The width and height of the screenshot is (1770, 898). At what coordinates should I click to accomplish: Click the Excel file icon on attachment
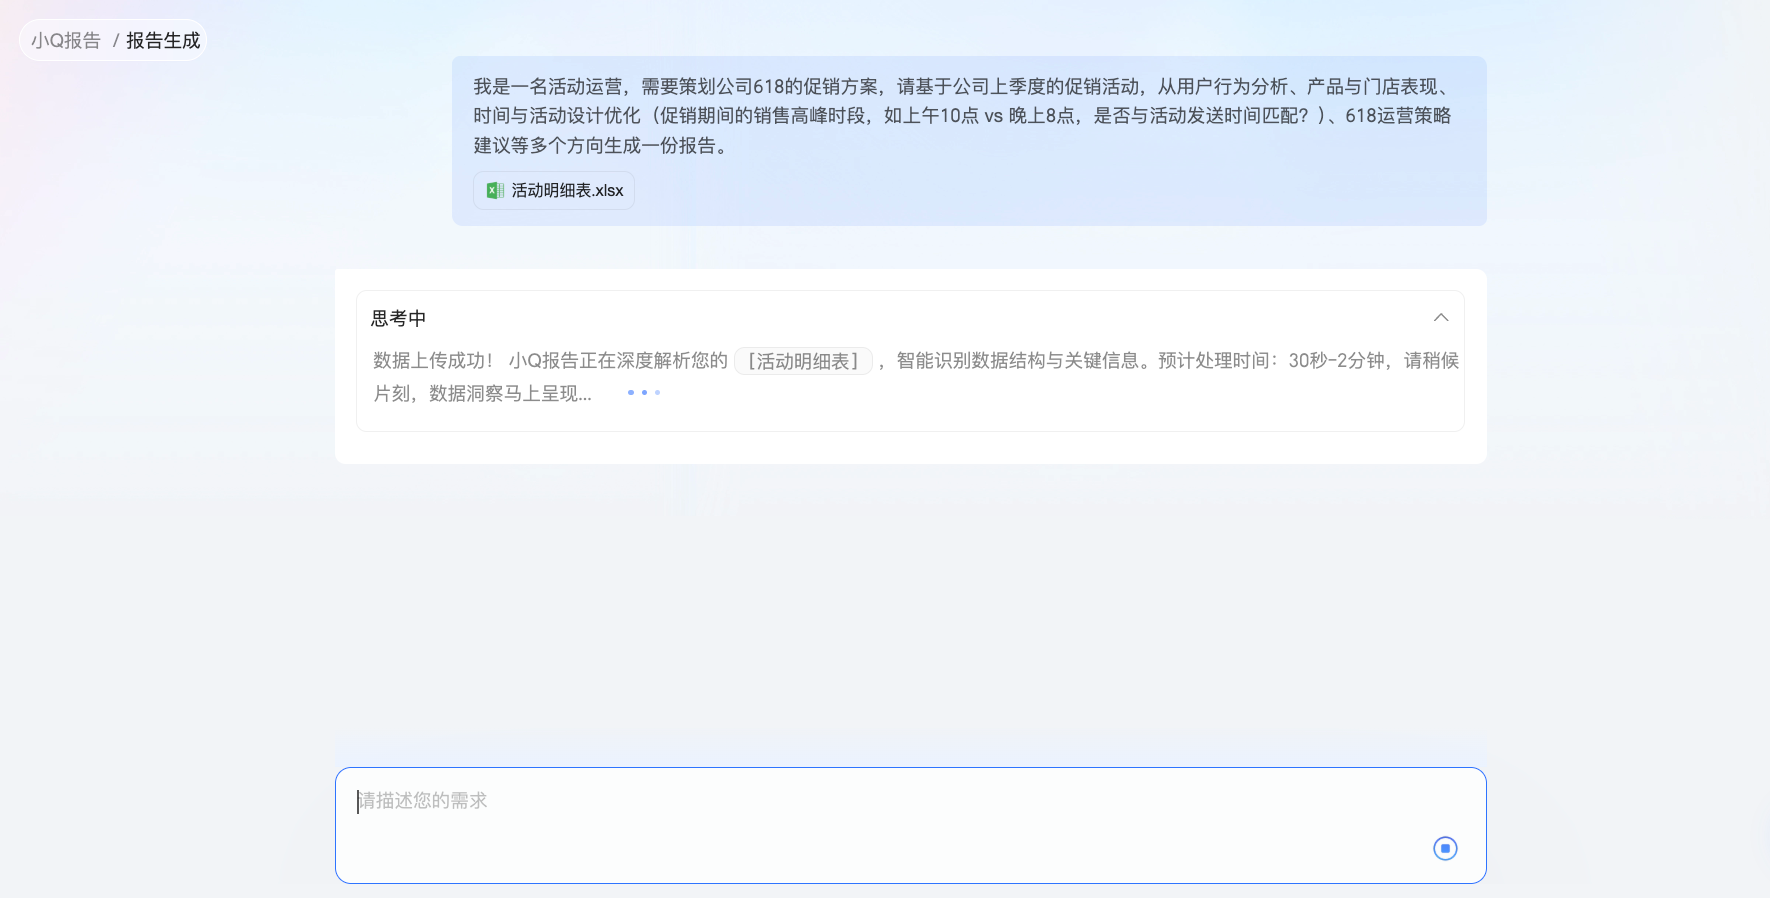tap(495, 190)
